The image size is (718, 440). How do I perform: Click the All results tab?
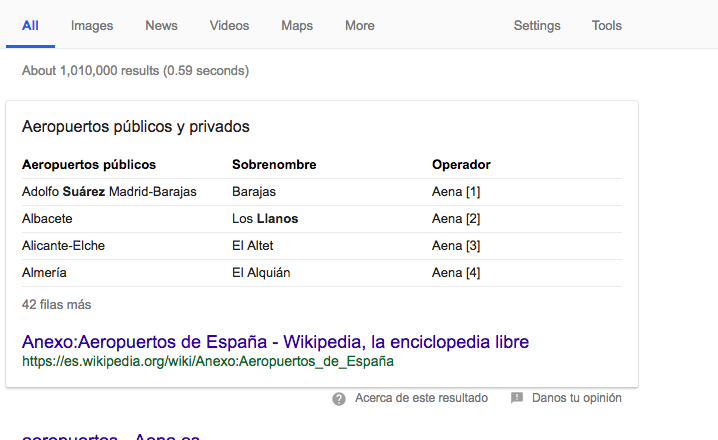30,26
